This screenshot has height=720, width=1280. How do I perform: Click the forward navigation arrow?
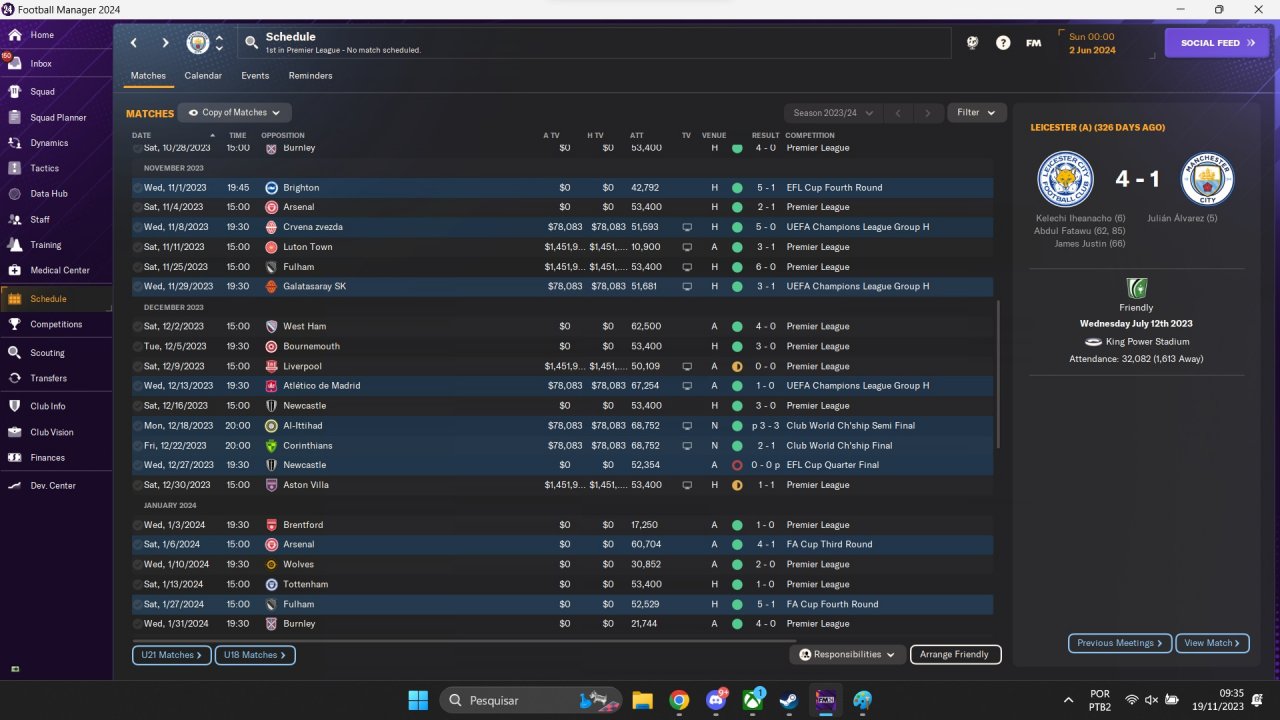click(x=166, y=43)
